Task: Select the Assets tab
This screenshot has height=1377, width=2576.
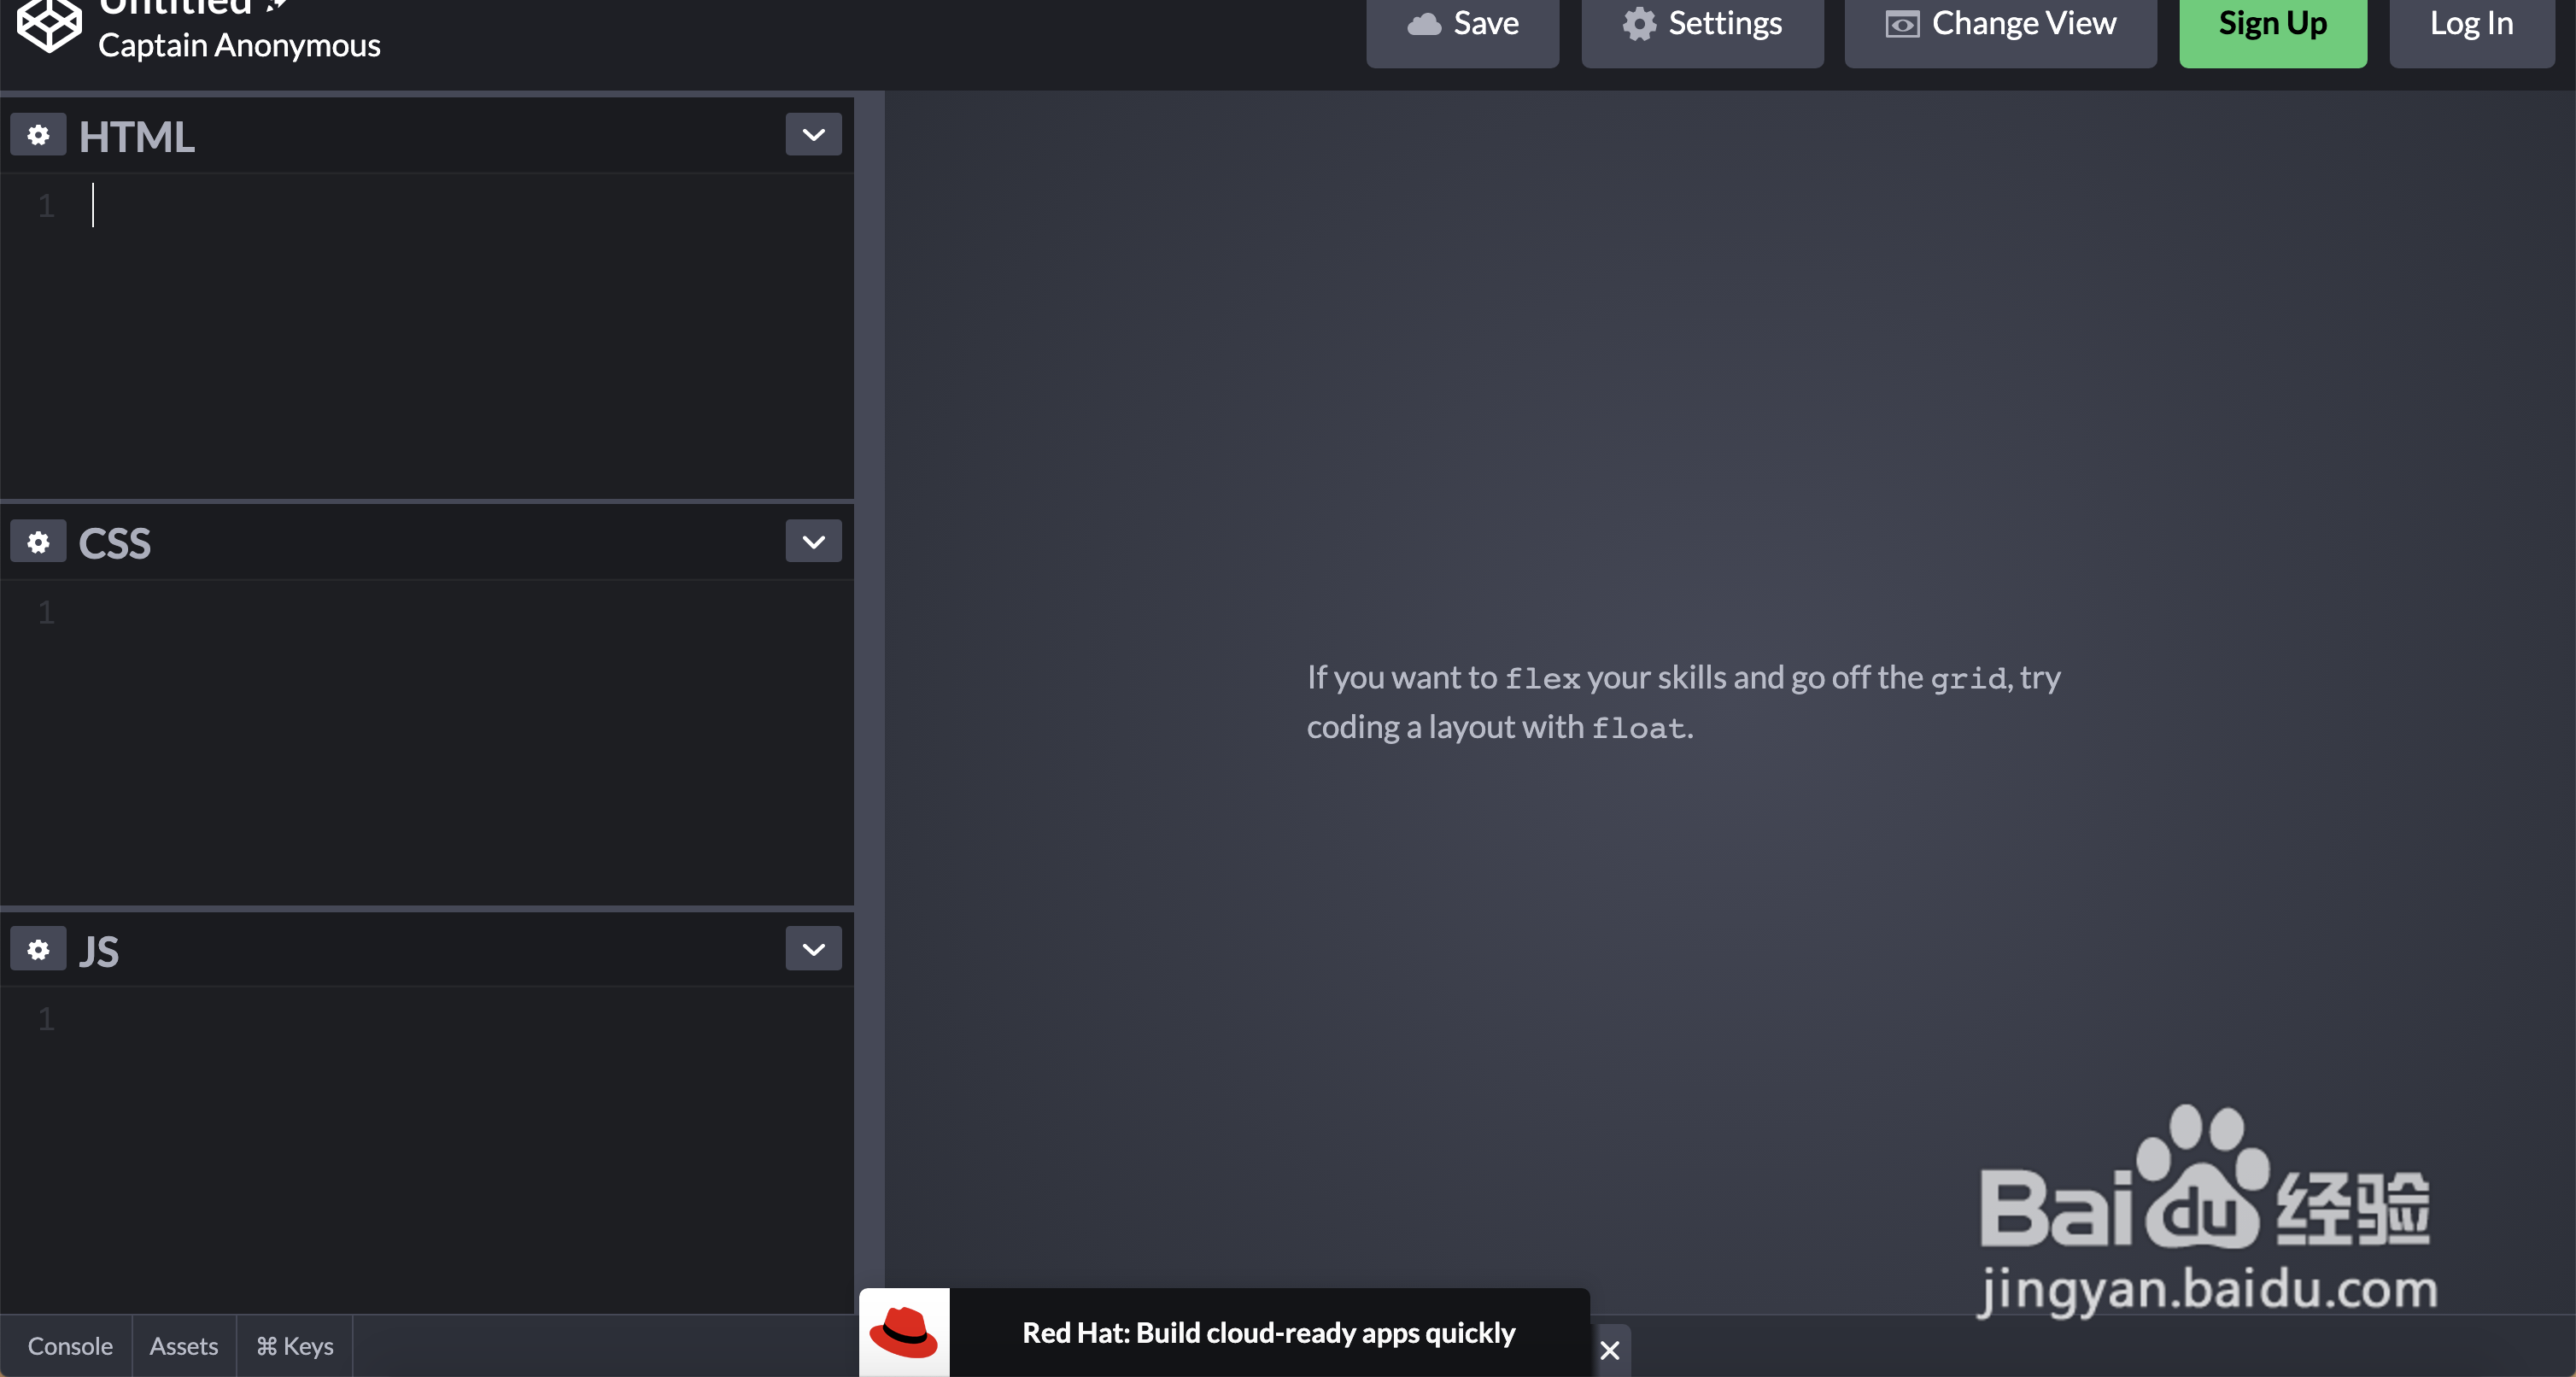Action: click(x=184, y=1346)
